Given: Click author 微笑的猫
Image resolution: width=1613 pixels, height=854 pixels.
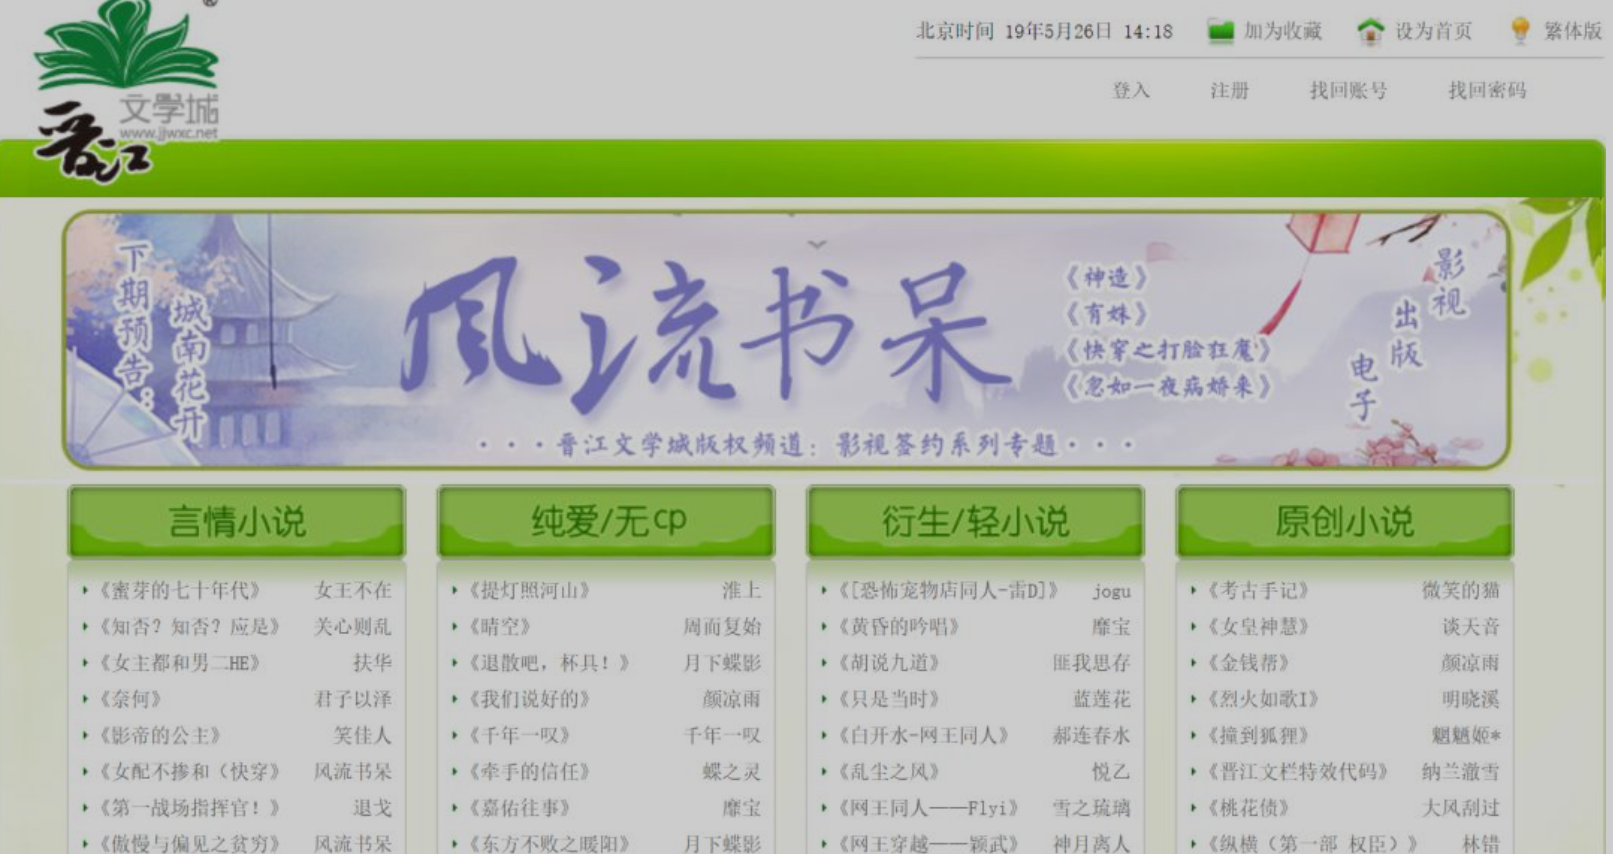Looking at the screenshot, I should 1461,591.
